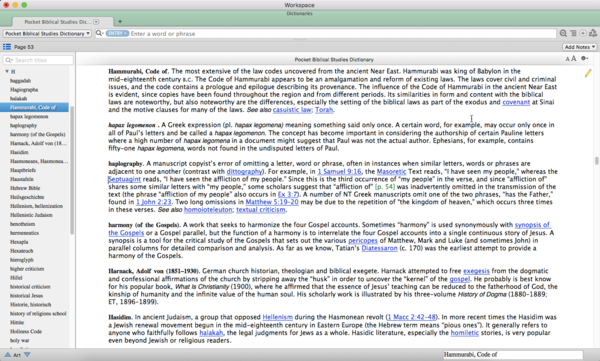Open the Septuagint link
Image resolution: width=600 pixels, height=361 pixels.
[x=125, y=179]
